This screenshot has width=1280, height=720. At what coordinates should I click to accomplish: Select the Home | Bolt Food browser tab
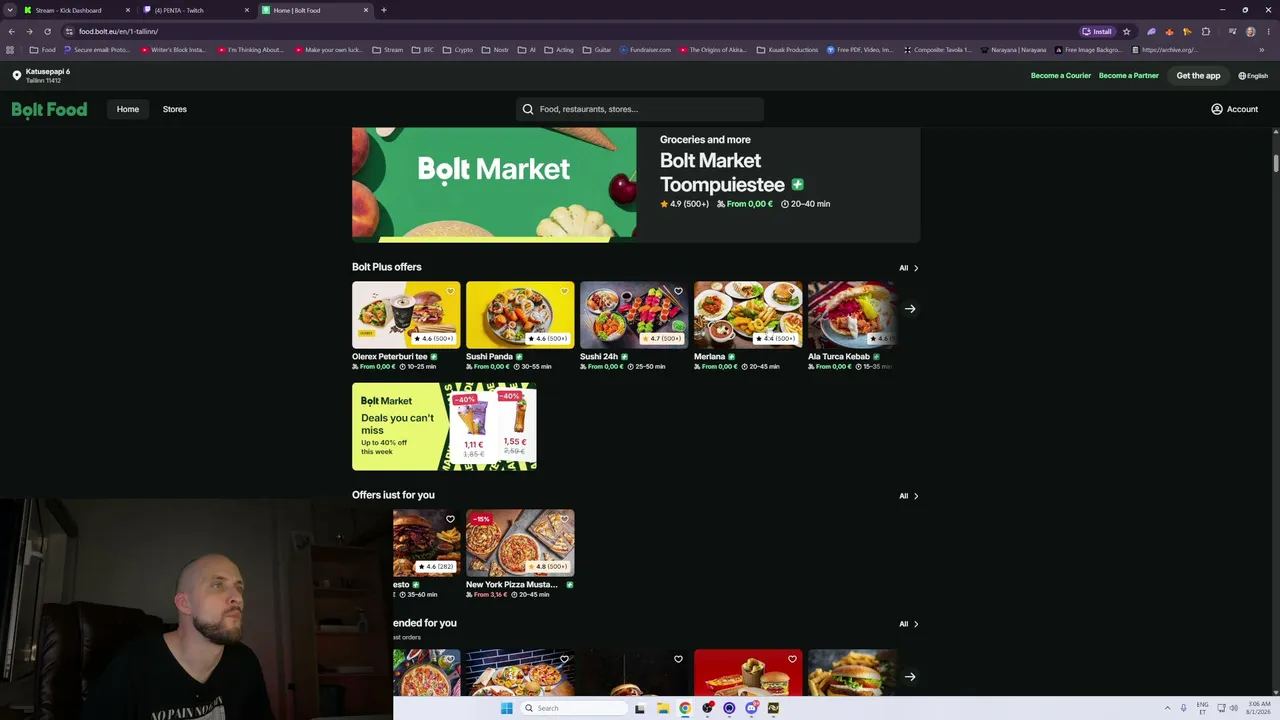point(315,10)
